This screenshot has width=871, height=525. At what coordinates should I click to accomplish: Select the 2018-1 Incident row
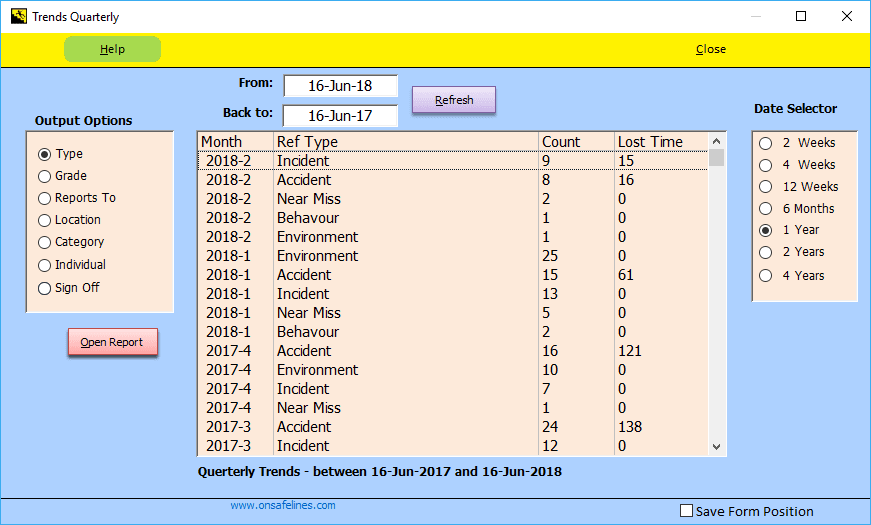[453, 294]
